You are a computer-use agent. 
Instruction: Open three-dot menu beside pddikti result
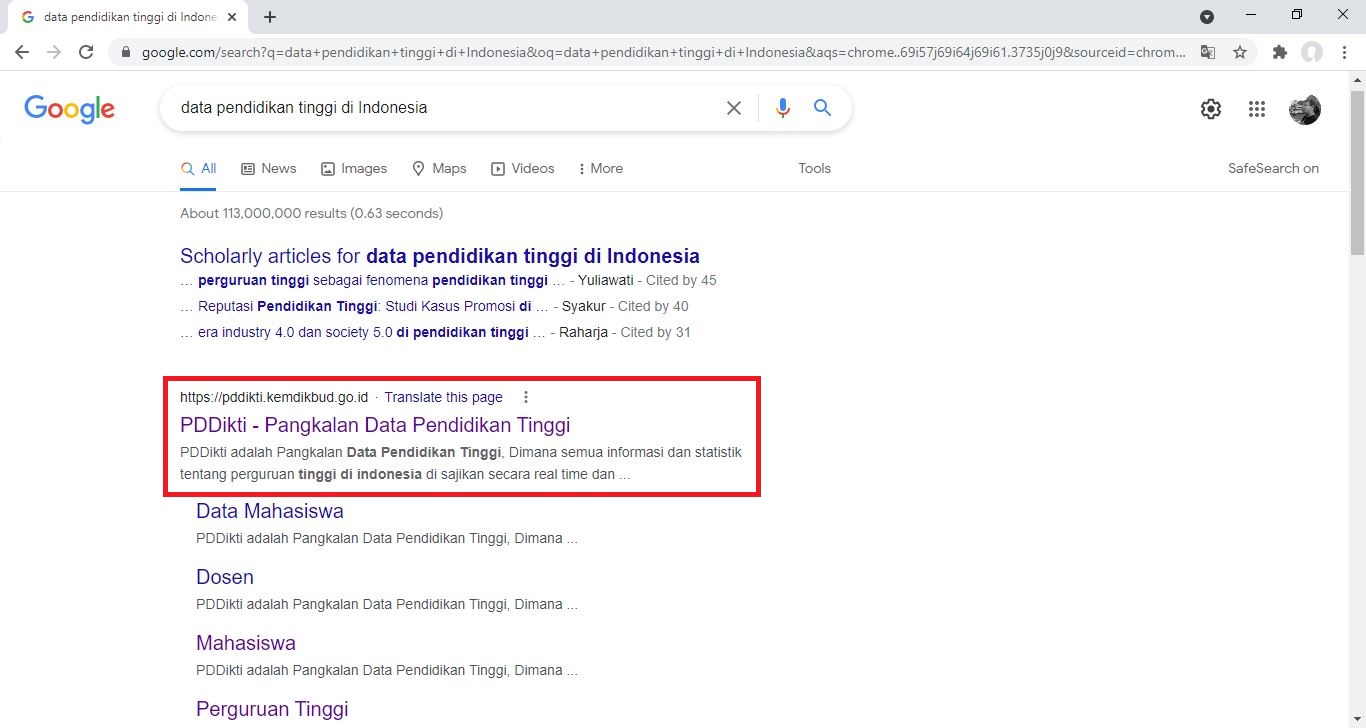[526, 397]
